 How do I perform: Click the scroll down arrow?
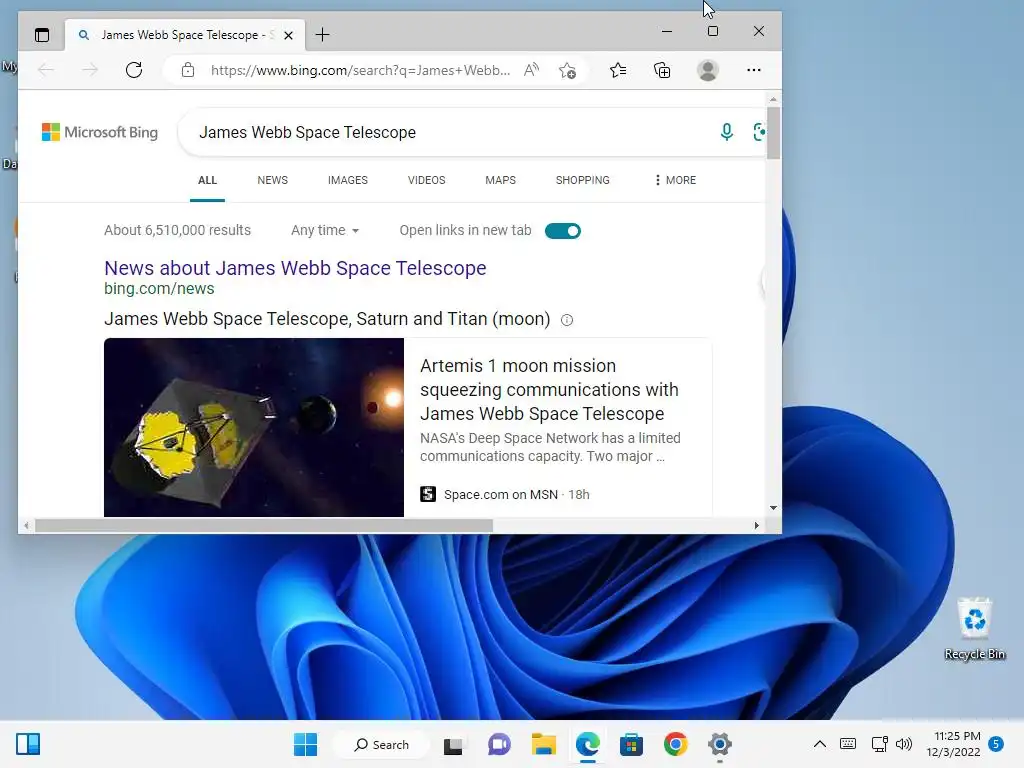773,507
